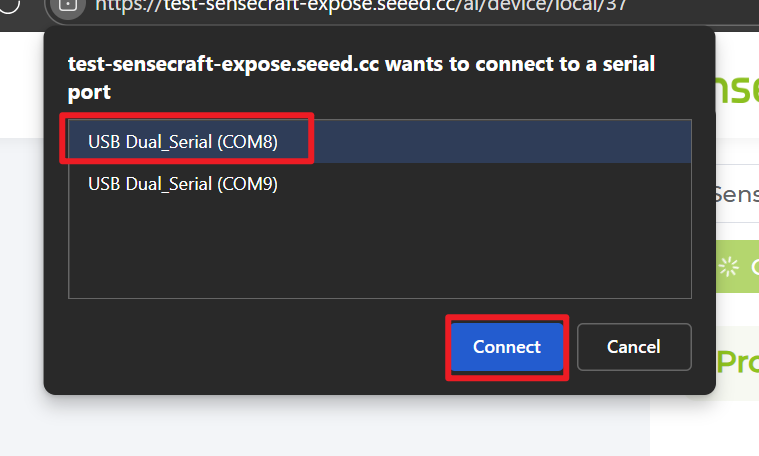The width and height of the screenshot is (759, 456).
Task: Select the USB Dual_Serial (COM8) port
Action: 182,142
